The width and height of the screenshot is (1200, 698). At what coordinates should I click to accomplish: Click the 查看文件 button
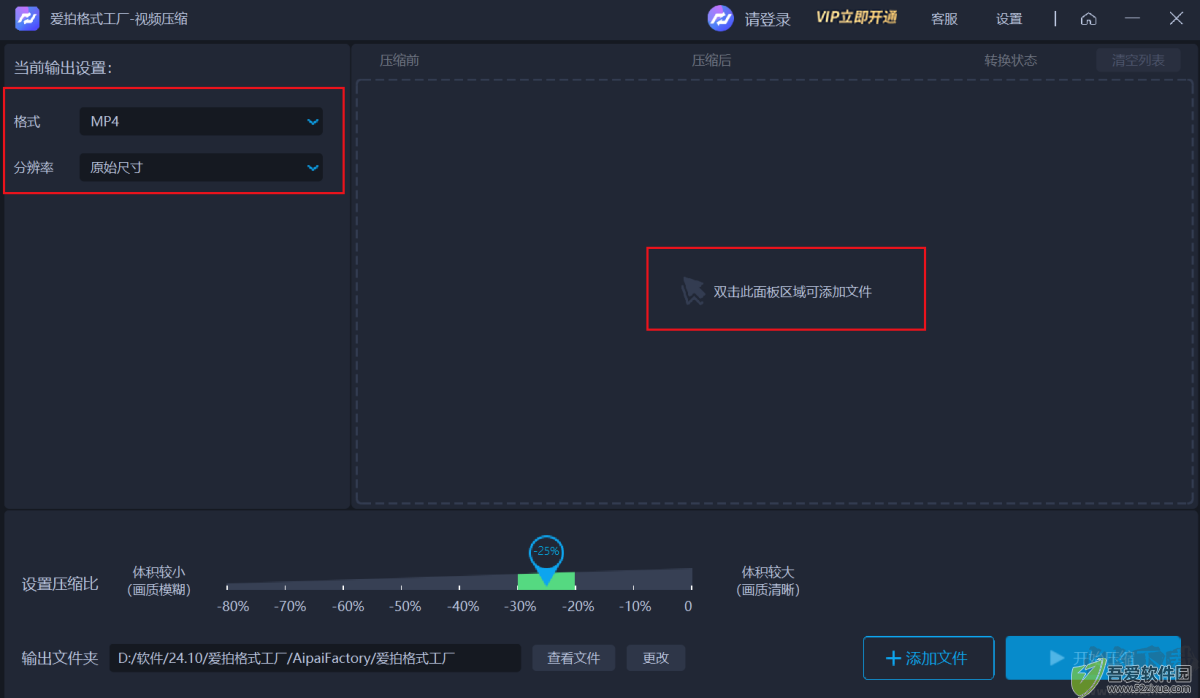(573, 657)
